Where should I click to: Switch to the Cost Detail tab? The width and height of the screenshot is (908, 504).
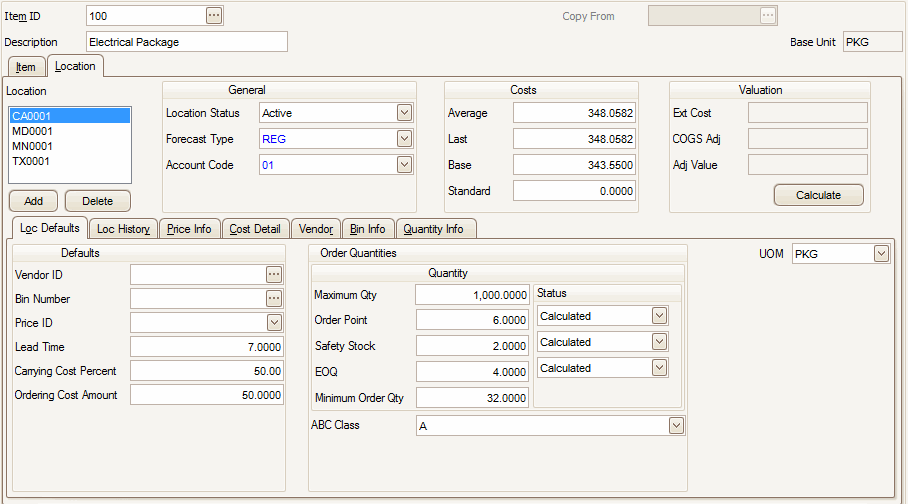point(256,229)
